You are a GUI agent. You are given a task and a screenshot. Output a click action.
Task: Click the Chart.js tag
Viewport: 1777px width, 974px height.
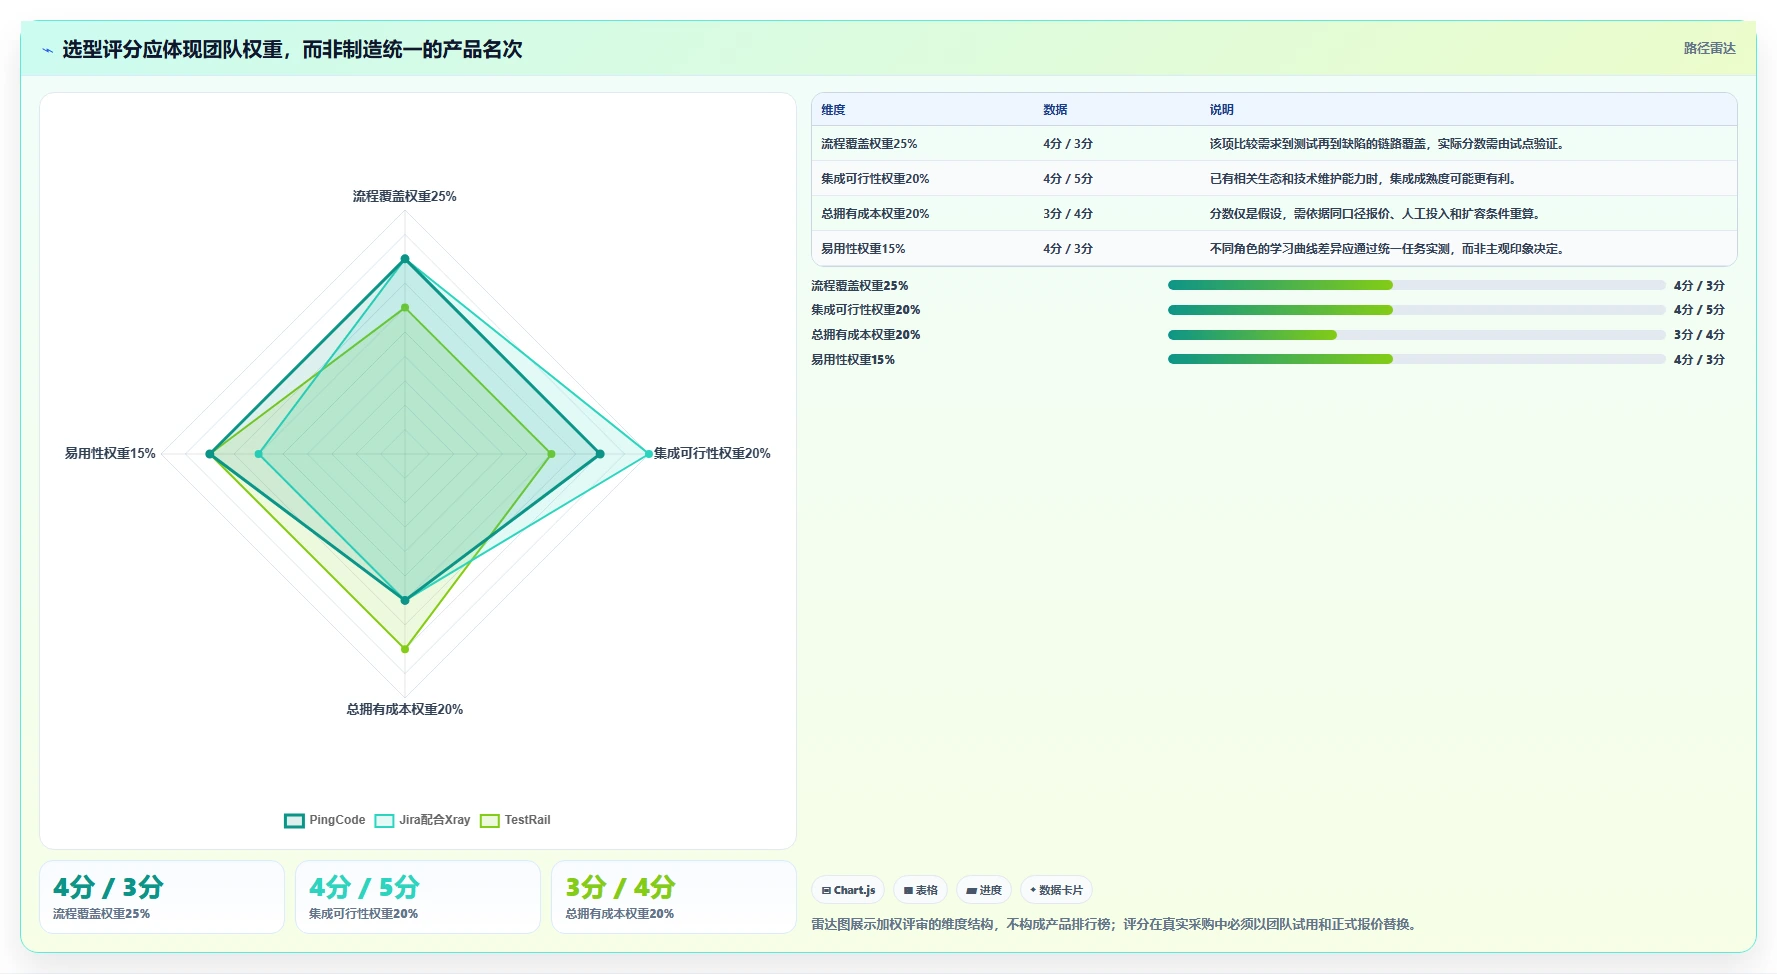click(x=848, y=890)
